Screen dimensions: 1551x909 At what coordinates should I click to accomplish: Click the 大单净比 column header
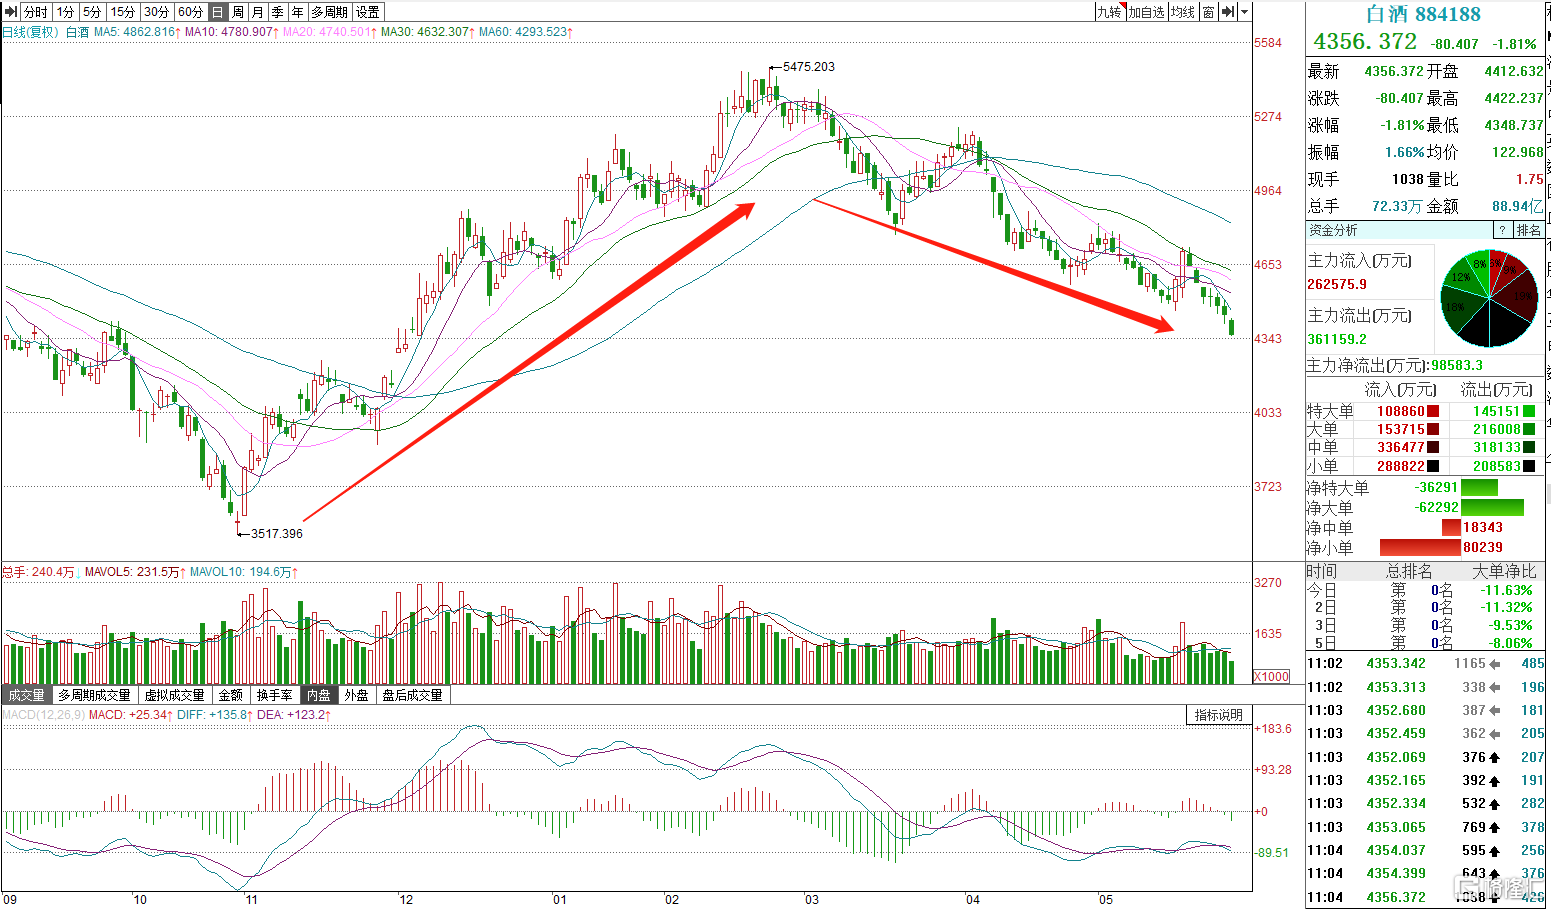click(x=1504, y=571)
